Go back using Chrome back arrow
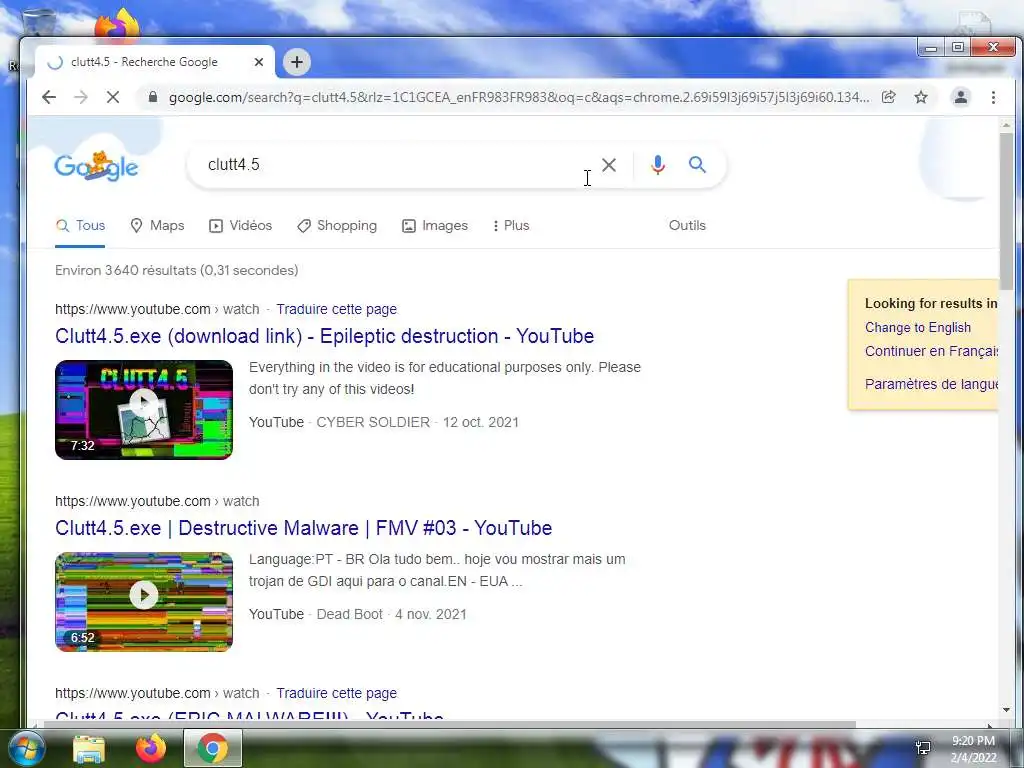 click(x=49, y=97)
